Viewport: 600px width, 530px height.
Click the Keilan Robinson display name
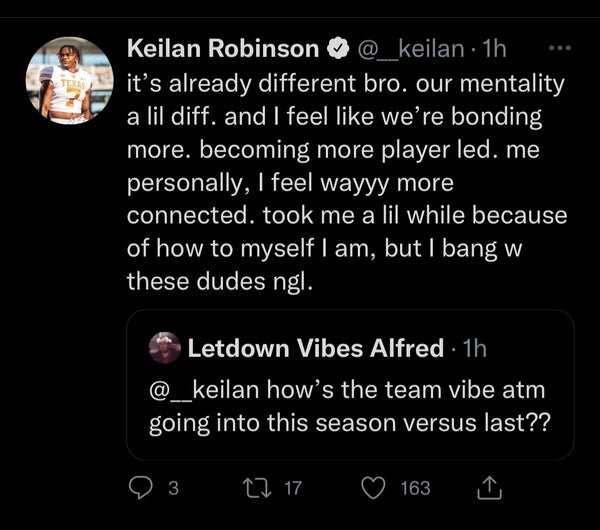[224, 48]
